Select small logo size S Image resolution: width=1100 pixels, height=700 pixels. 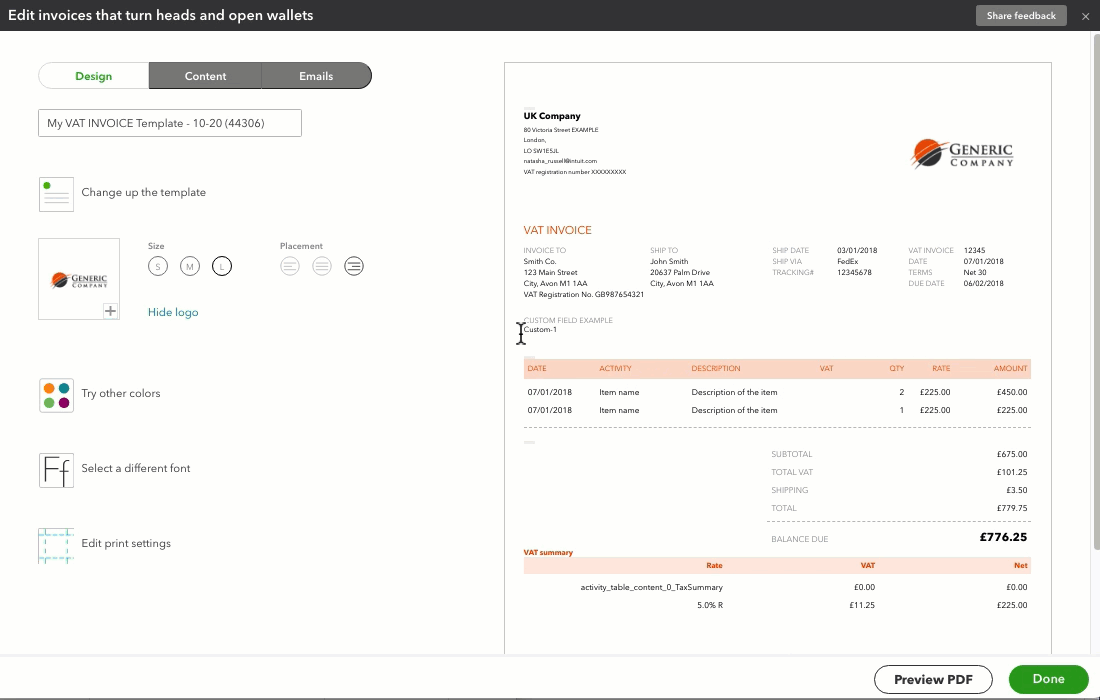pyautogui.click(x=158, y=267)
